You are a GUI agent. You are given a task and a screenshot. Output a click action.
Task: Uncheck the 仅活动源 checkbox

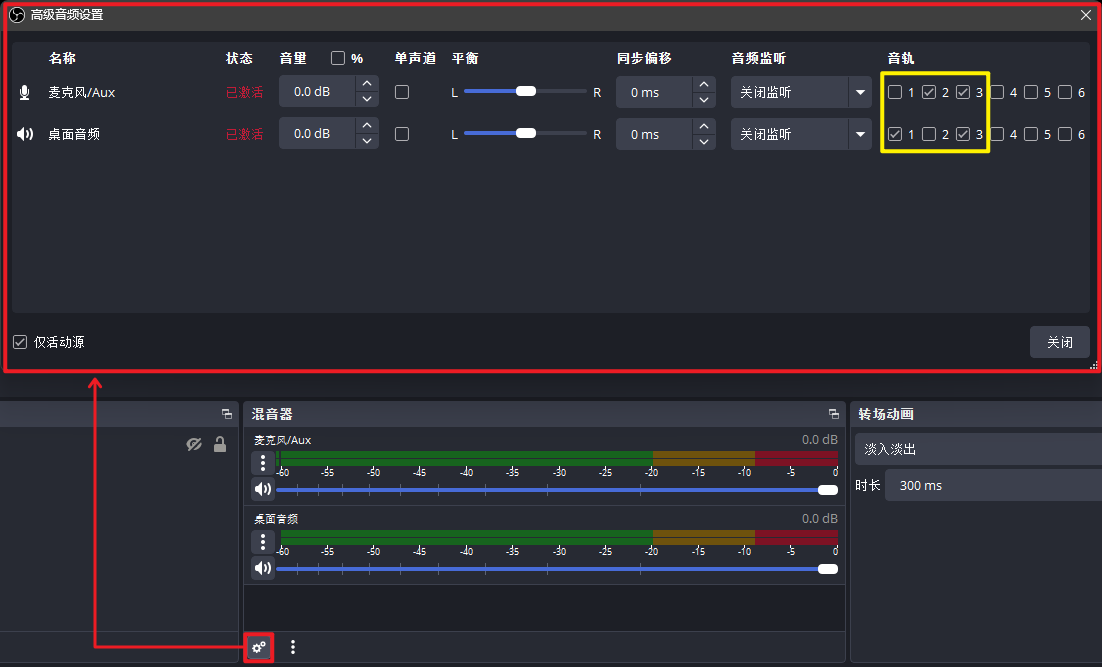[20, 341]
